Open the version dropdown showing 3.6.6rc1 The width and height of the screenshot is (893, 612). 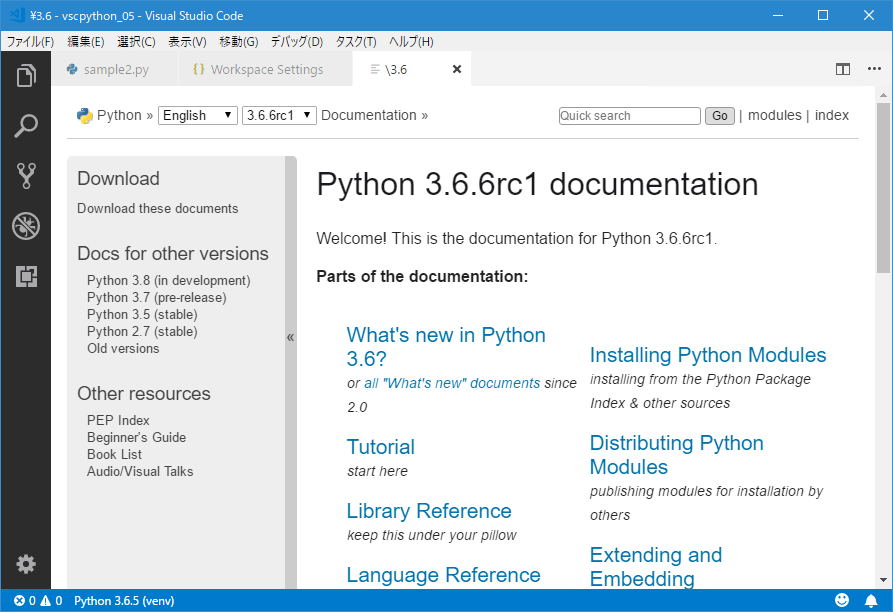(x=278, y=114)
